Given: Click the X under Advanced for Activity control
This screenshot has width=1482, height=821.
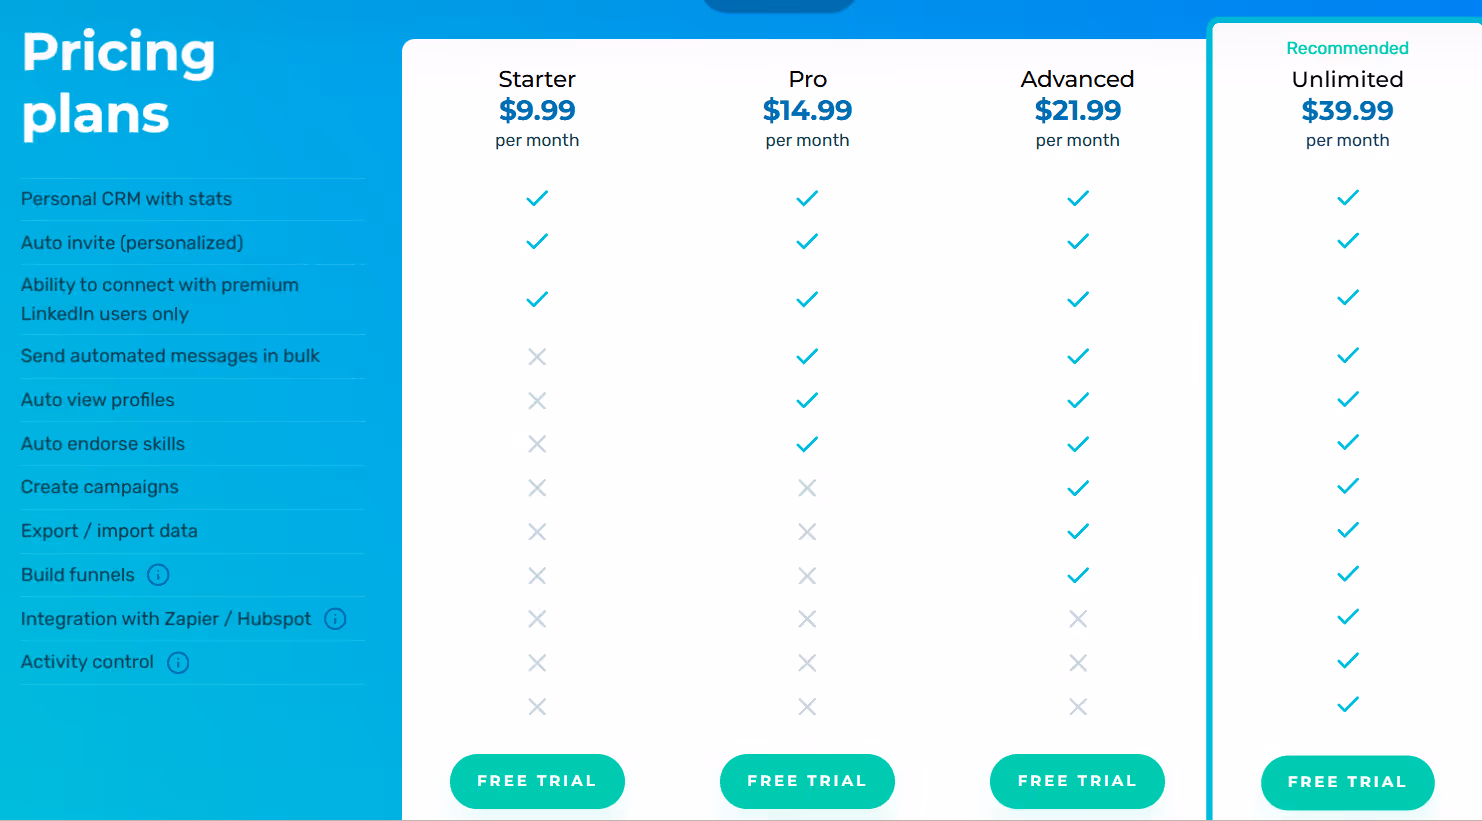Looking at the screenshot, I should [x=1077, y=661].
